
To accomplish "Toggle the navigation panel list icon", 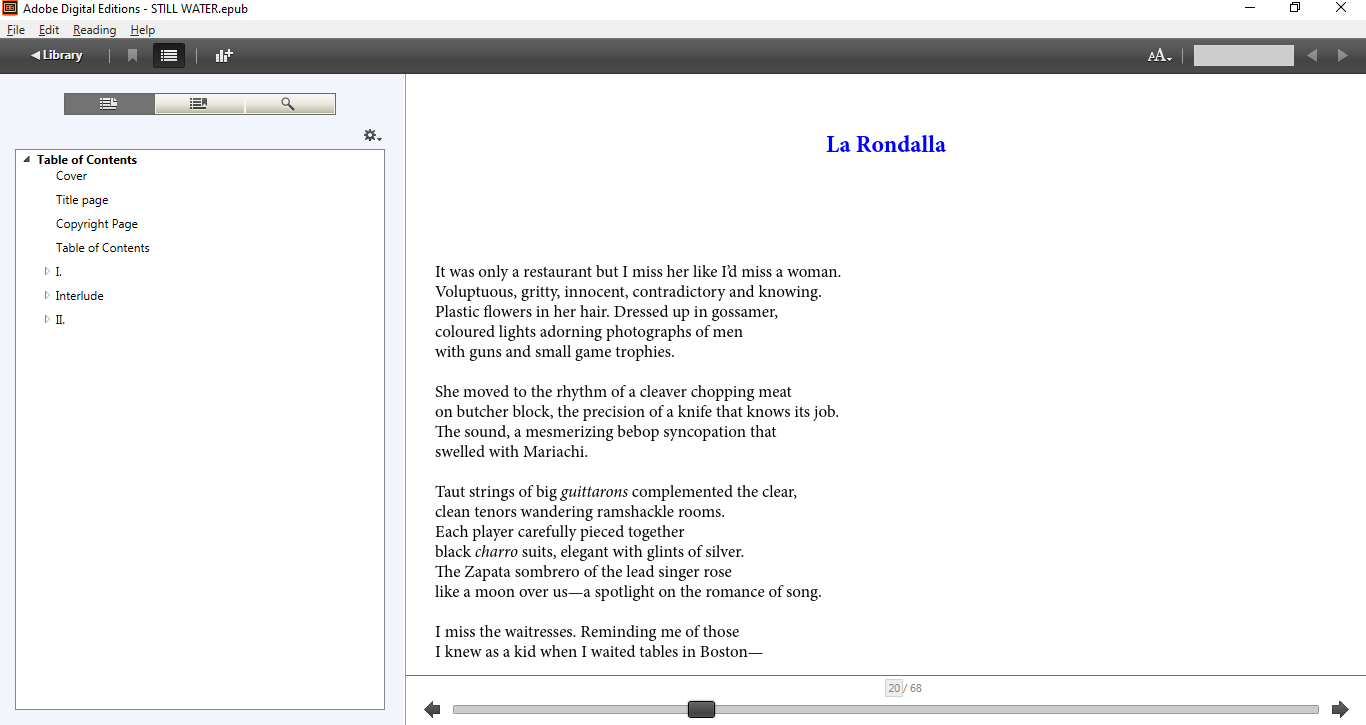I will [x=169, y=56].
